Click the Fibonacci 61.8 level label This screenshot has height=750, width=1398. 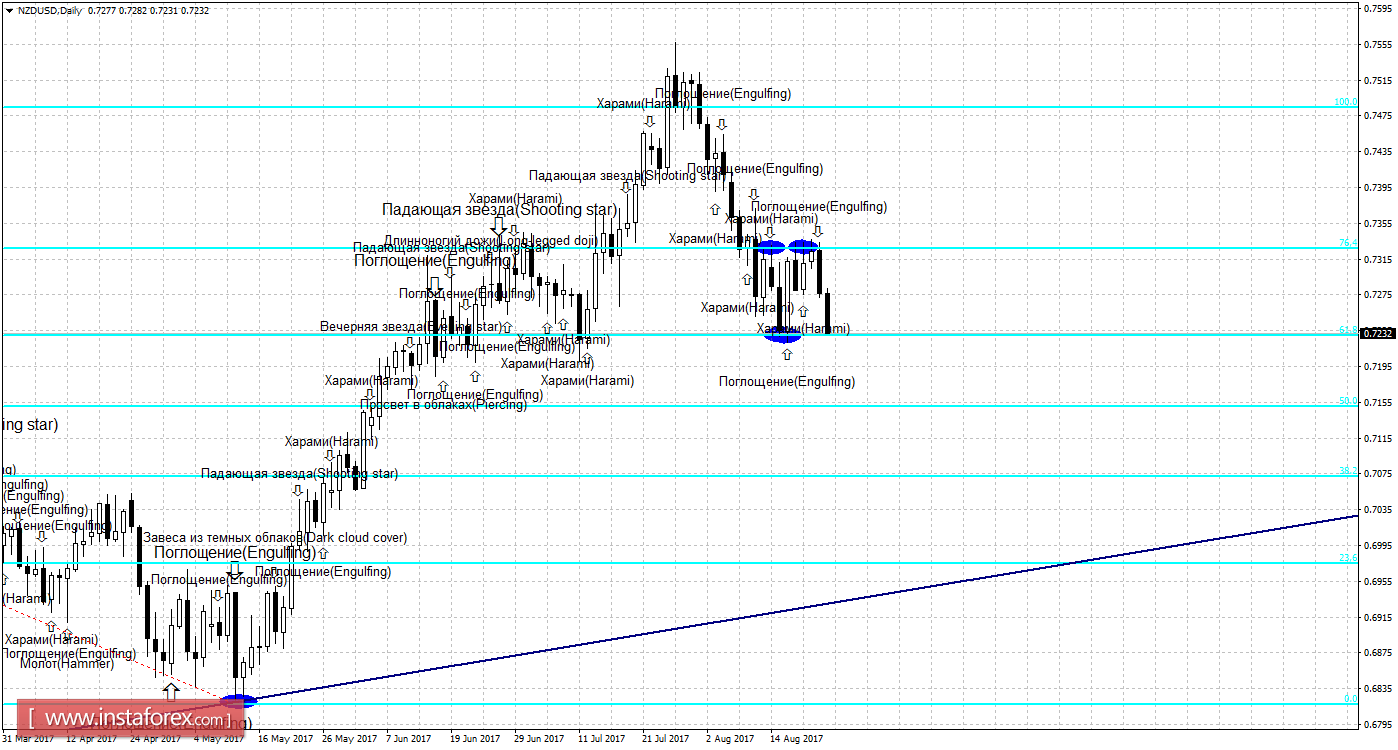(x=1347, y=329)
